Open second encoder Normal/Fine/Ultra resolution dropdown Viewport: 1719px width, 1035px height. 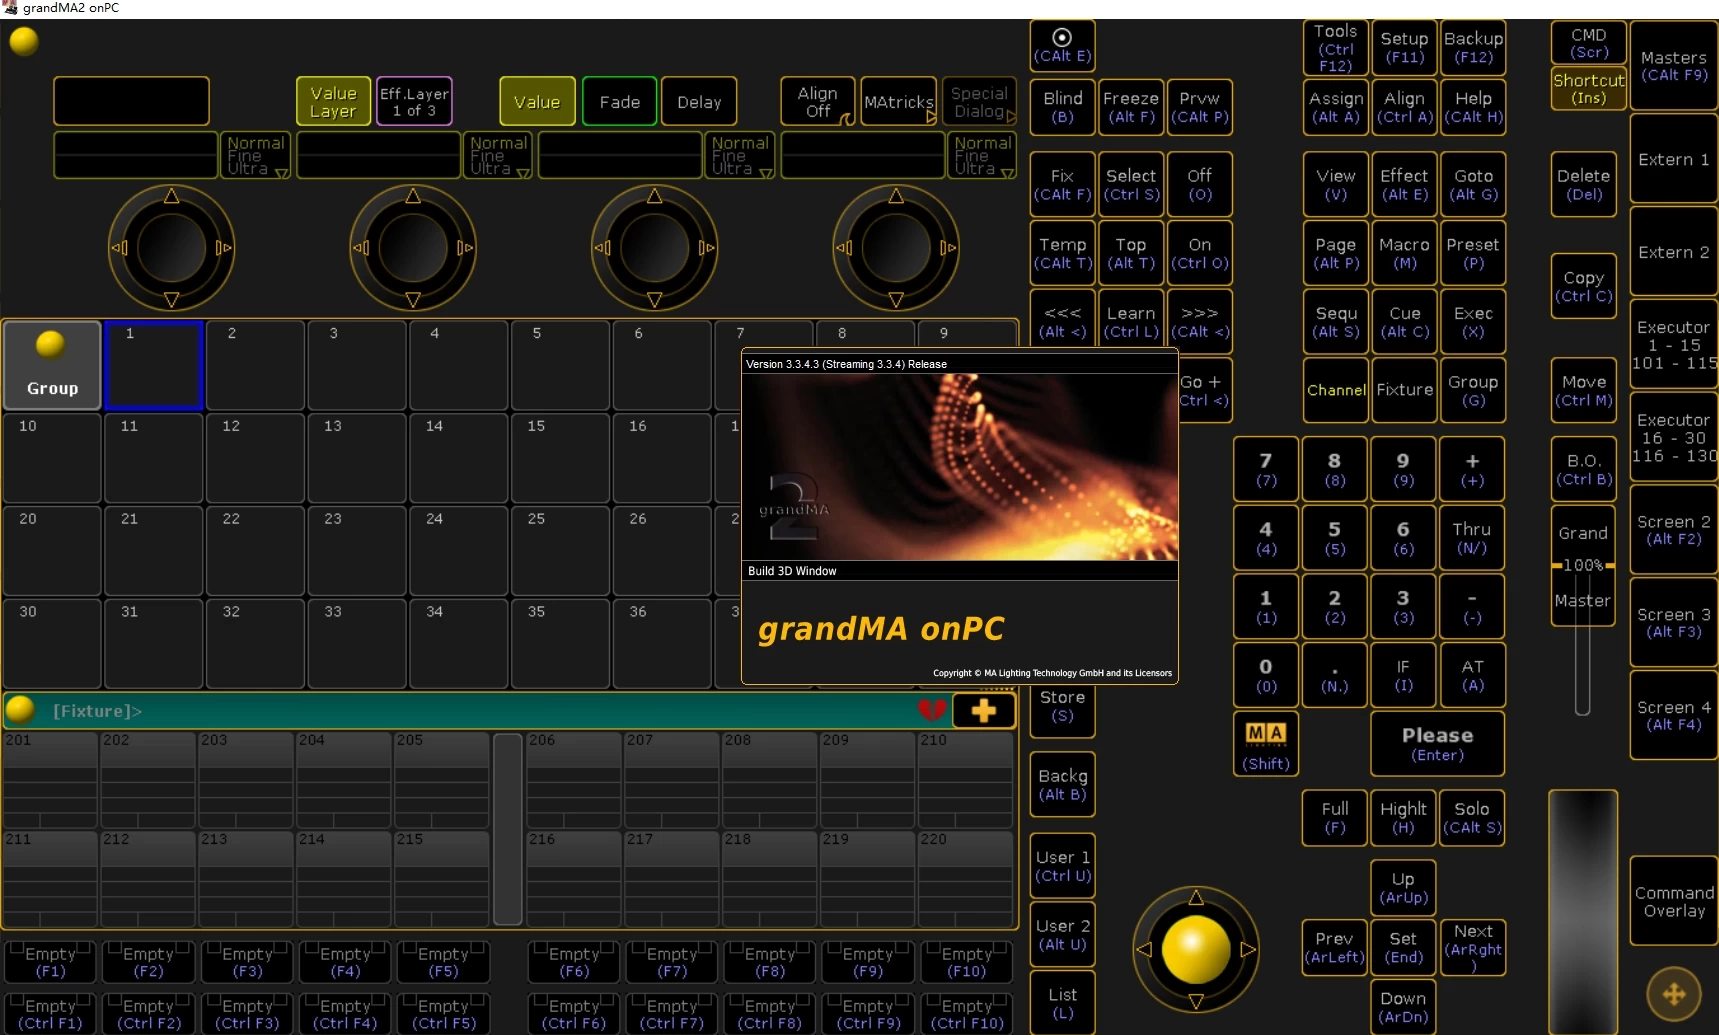tap(498, 155)
